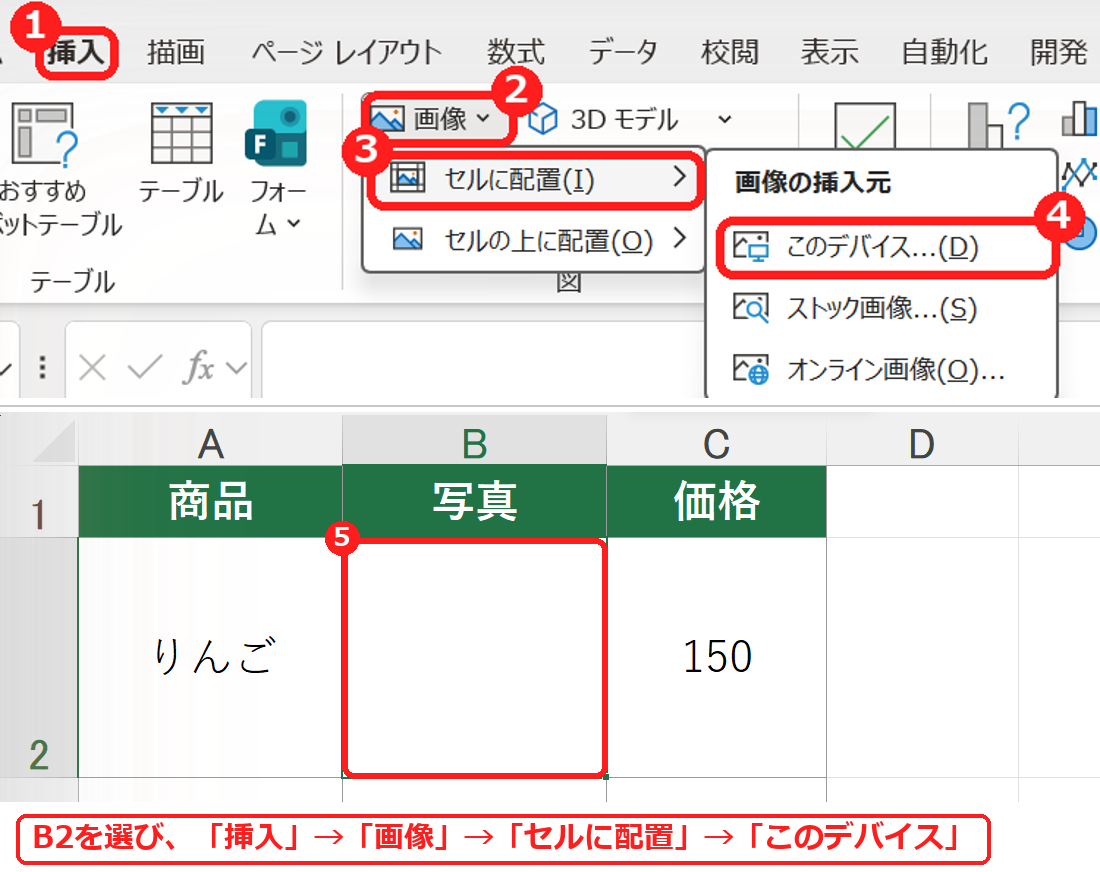
Task: Click the formula bar three-dot handle
Action: pos(43,368)
